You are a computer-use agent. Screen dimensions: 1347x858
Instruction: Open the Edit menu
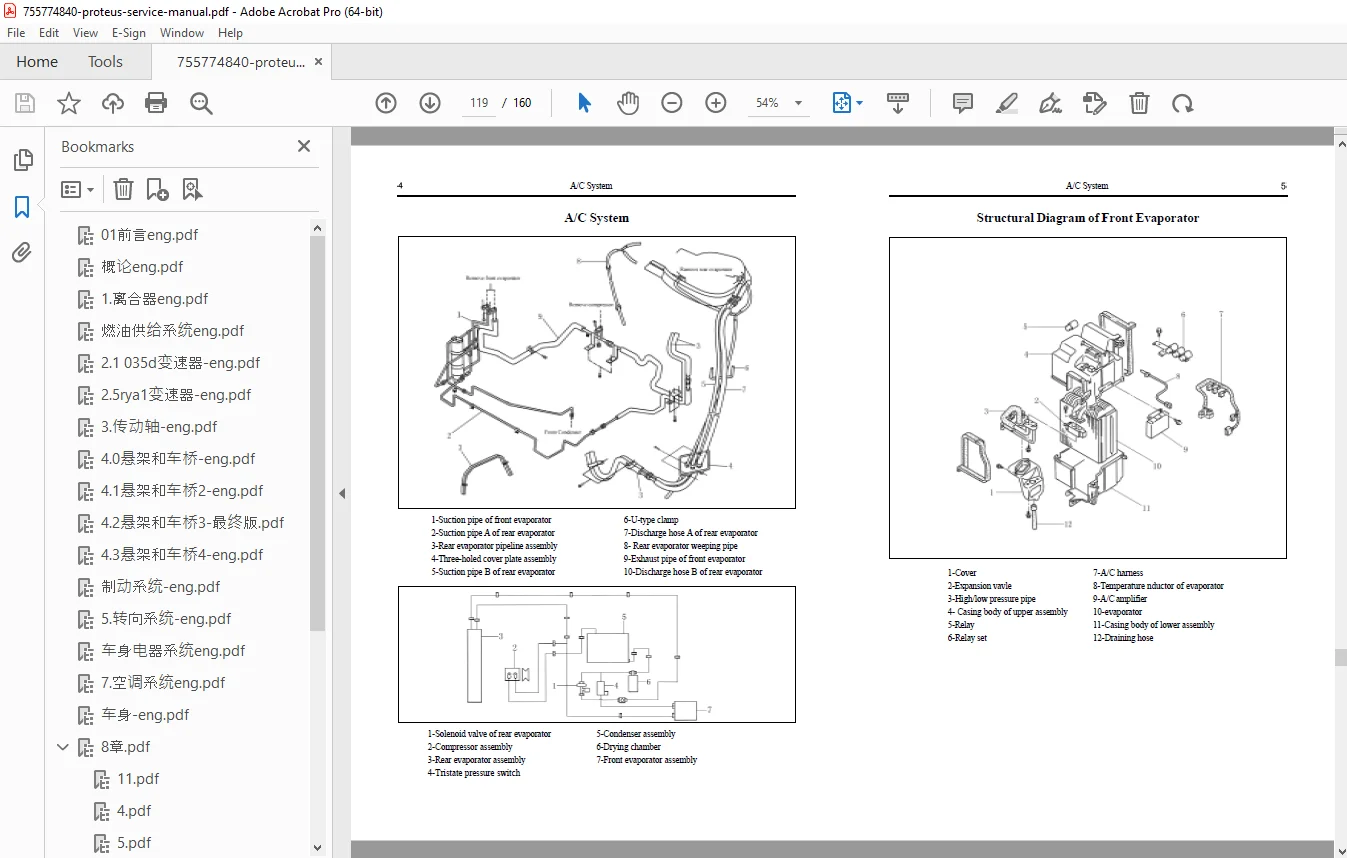(x=49, y=33)
